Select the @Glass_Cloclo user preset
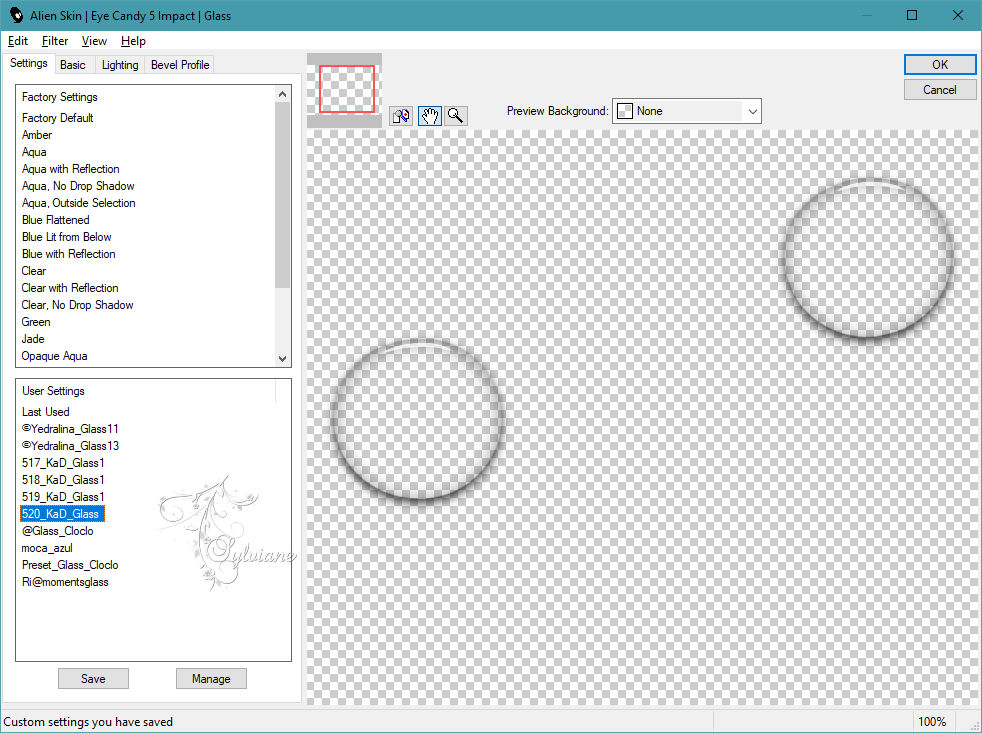Viewport: 982px width, 733px height. tap(58, 531)
